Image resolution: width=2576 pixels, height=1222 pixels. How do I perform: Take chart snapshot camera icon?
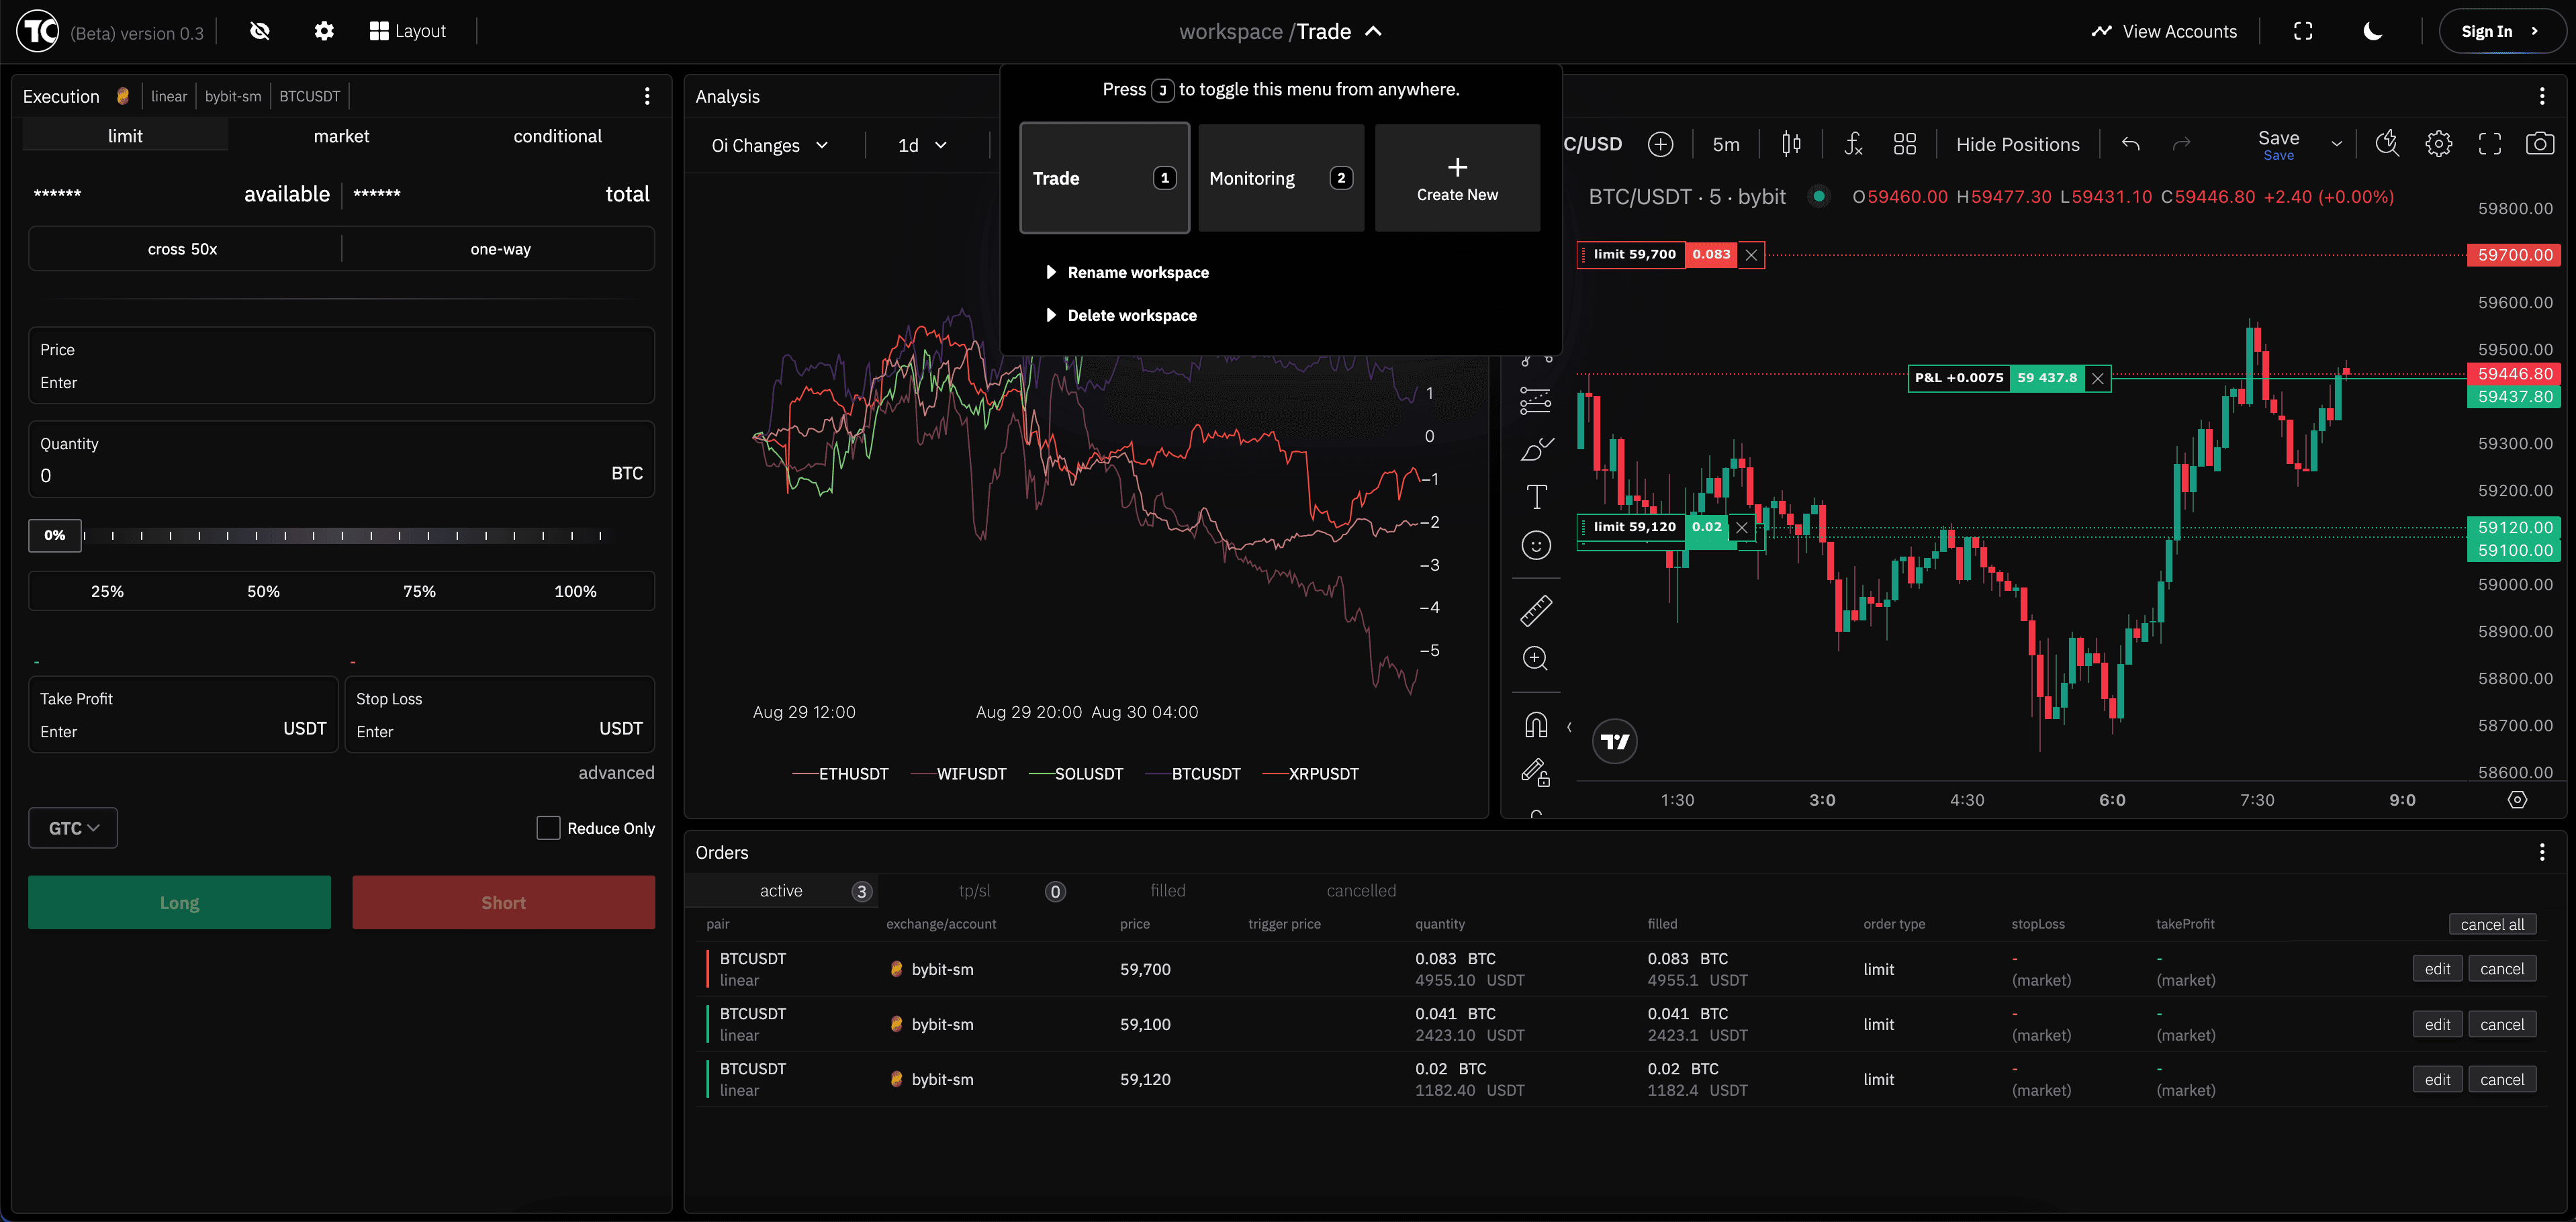(x=2540, y=144)
